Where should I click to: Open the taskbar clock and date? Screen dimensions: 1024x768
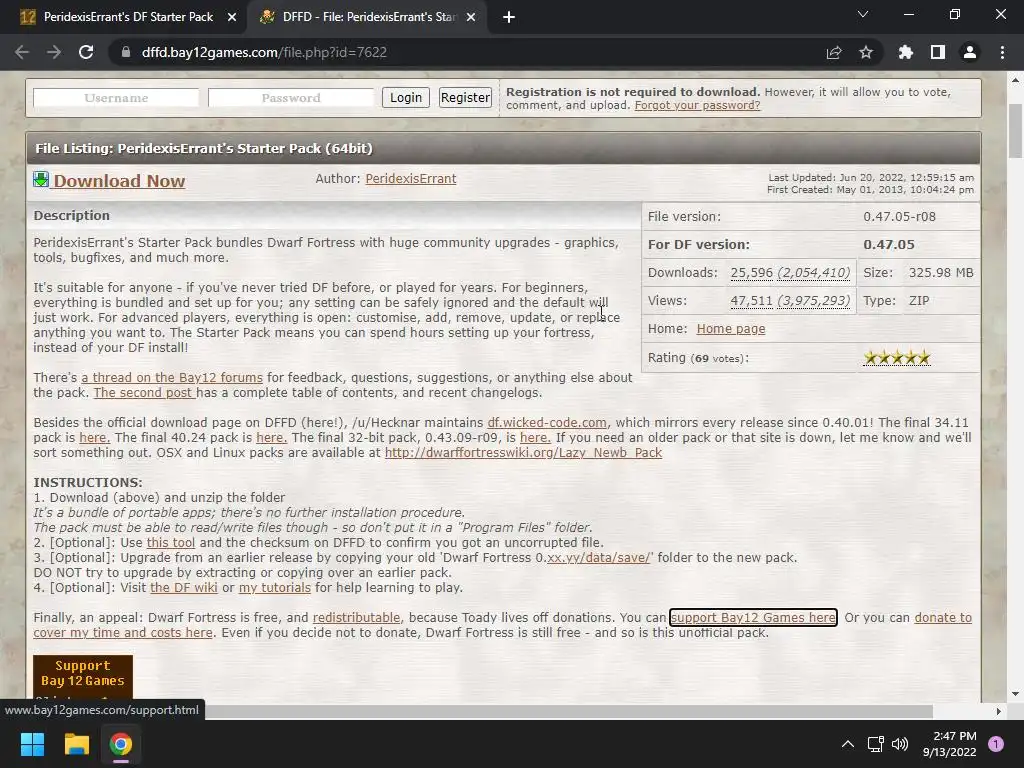[949, 744]
